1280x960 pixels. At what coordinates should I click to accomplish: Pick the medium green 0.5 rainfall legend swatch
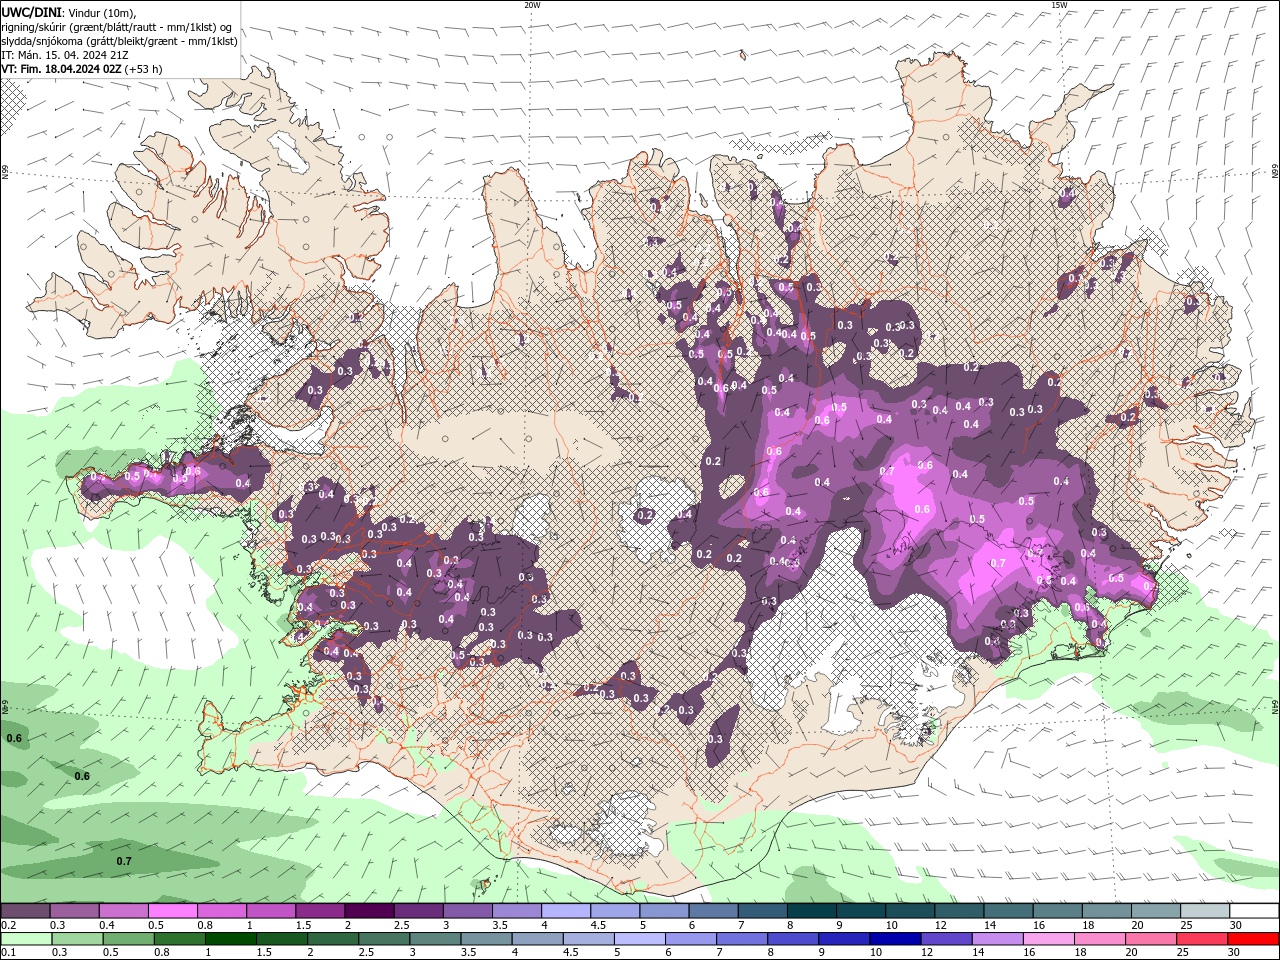pos(128,939)
